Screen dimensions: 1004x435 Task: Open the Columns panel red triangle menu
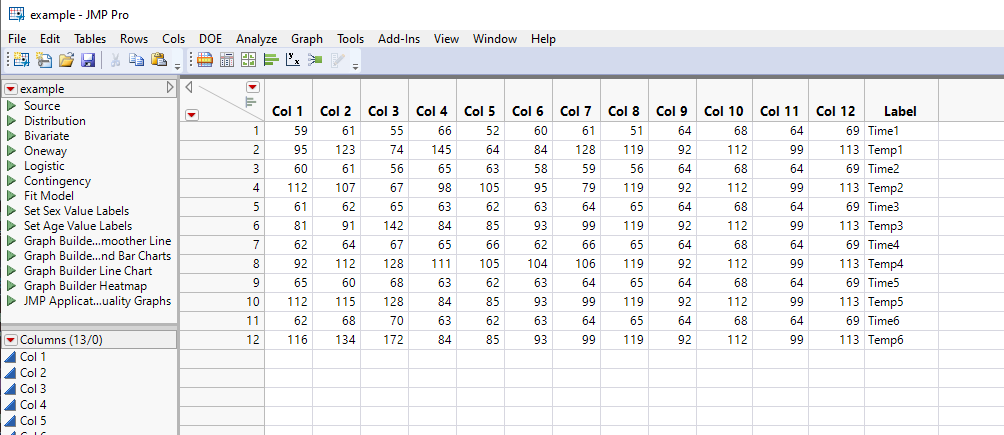11,340
